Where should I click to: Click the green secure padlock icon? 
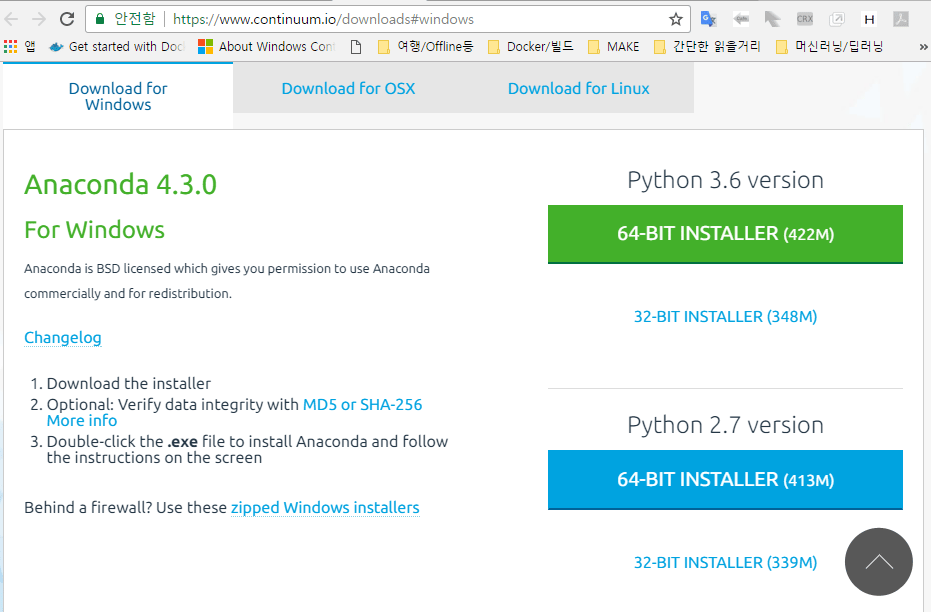click(x=100, y=19)
